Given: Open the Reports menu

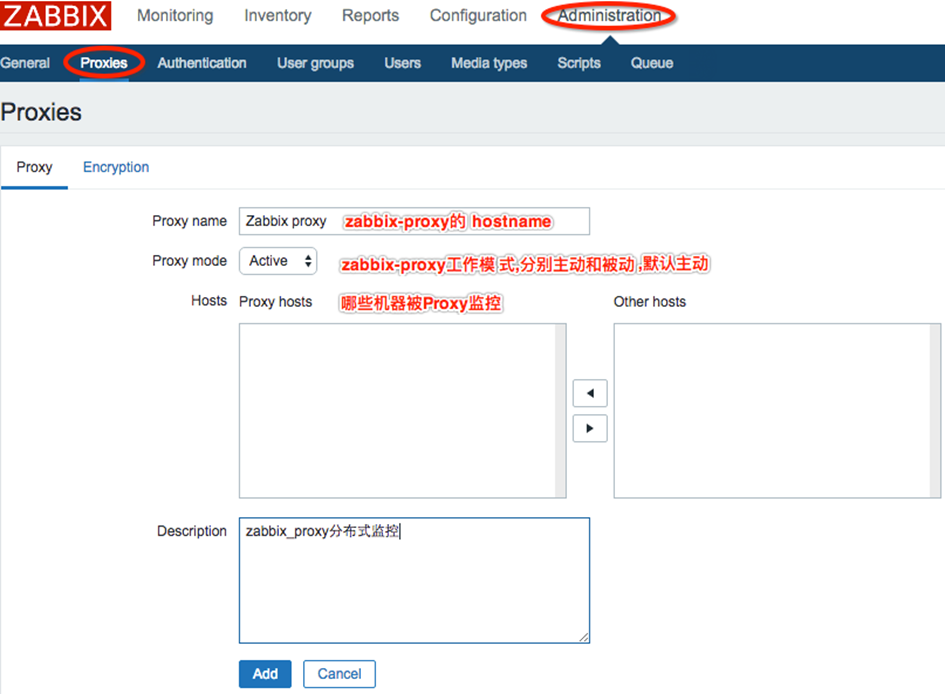Looking at the screenshot, I should pyautogui.click(x=370, y=16).
